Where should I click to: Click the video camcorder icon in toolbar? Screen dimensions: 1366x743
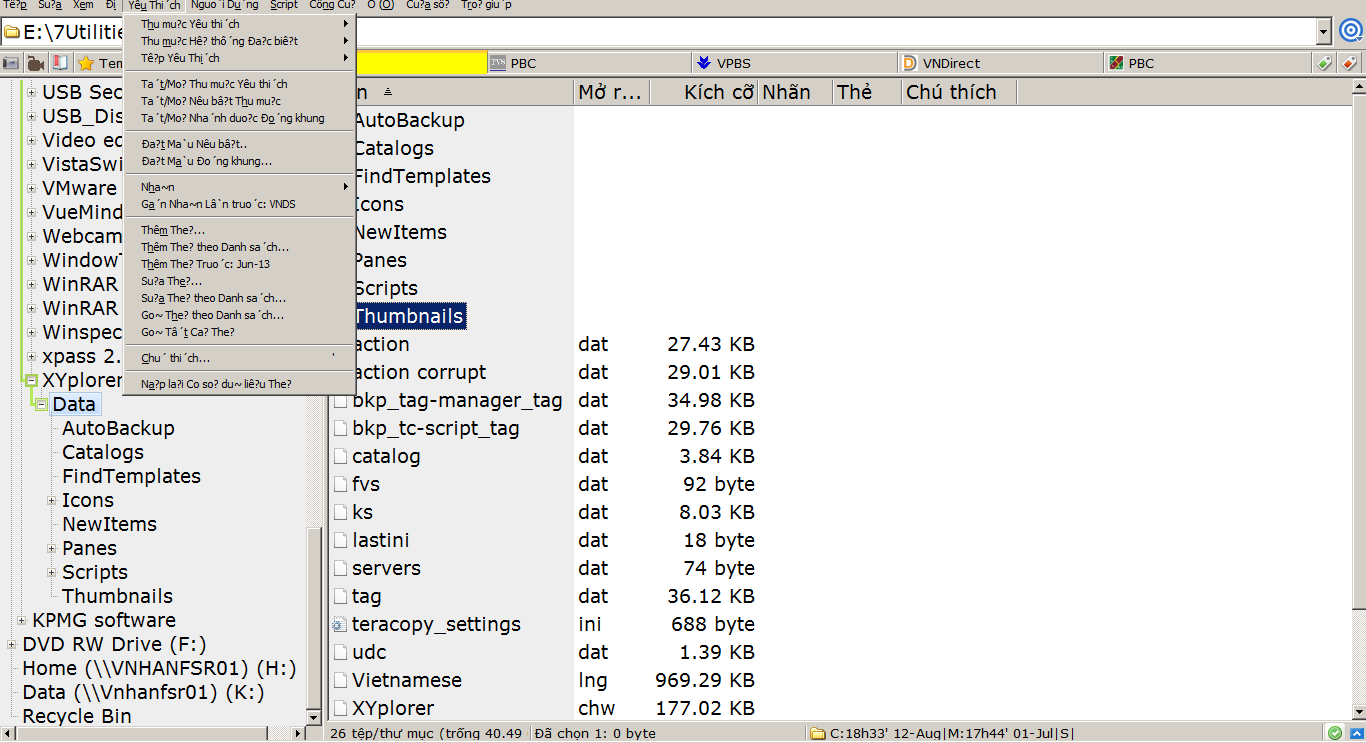pyautogui.click(x=36, y=63)
